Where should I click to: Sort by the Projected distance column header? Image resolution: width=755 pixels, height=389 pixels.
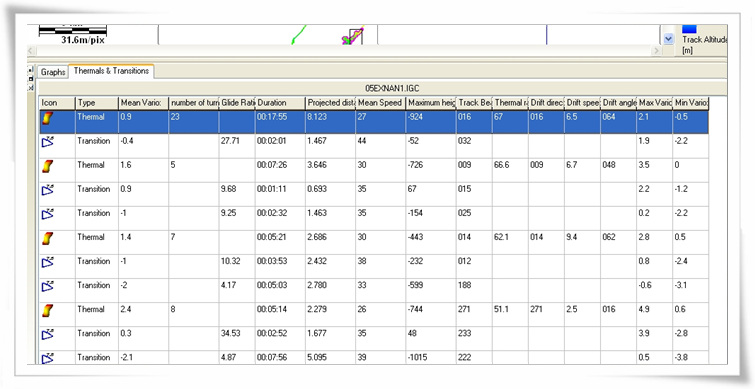(331, 103)
